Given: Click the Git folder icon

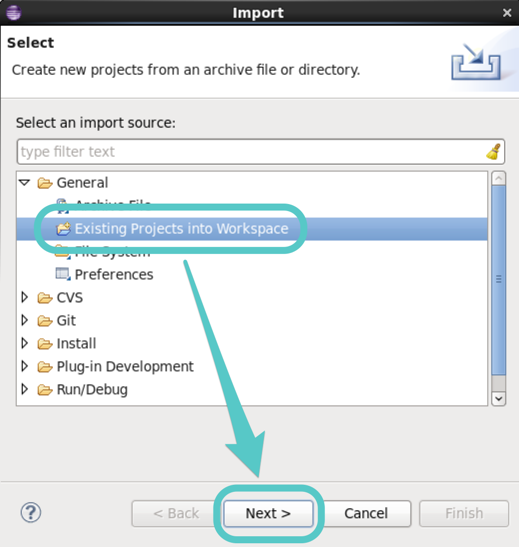Looking at the screenshot, I should point(45,321).
